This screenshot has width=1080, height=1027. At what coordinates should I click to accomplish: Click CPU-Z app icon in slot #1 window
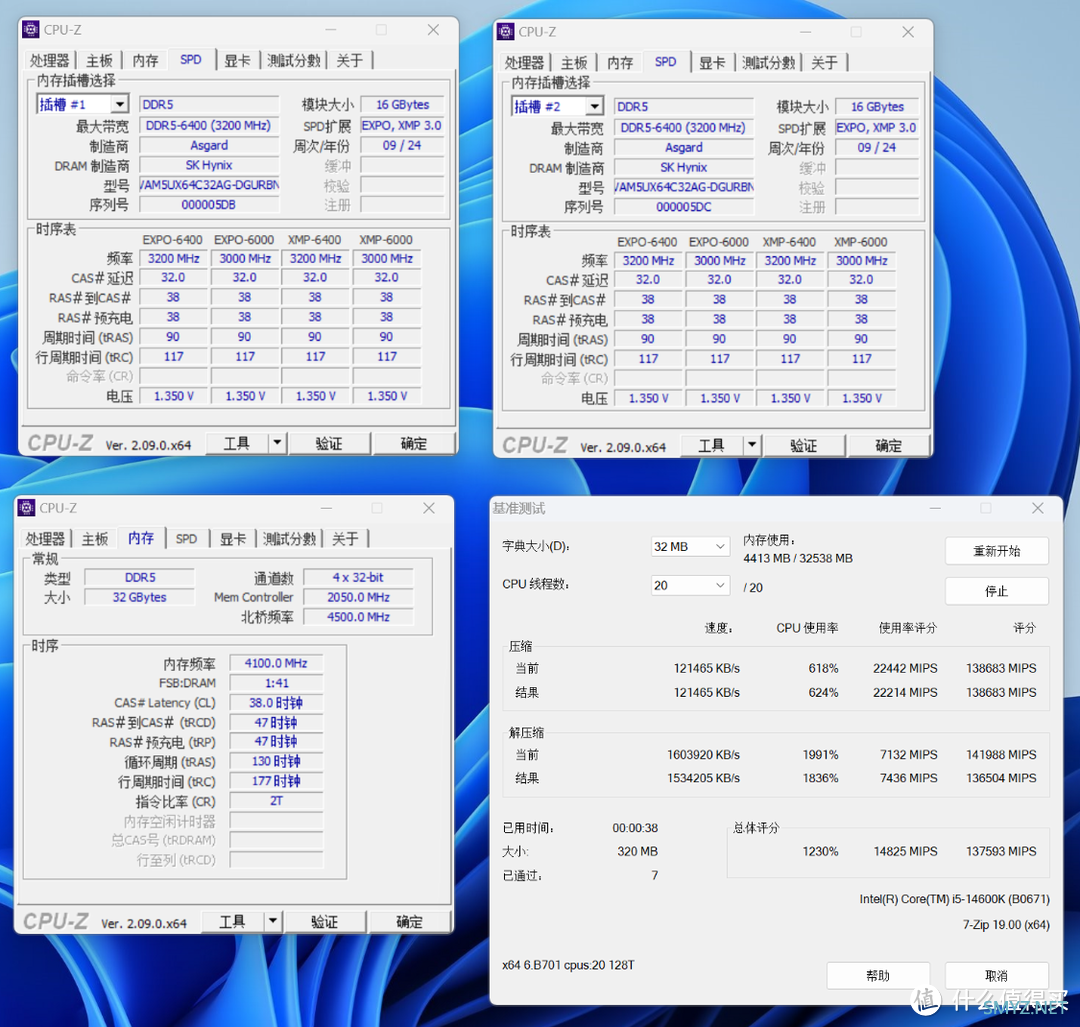point(31,30)
